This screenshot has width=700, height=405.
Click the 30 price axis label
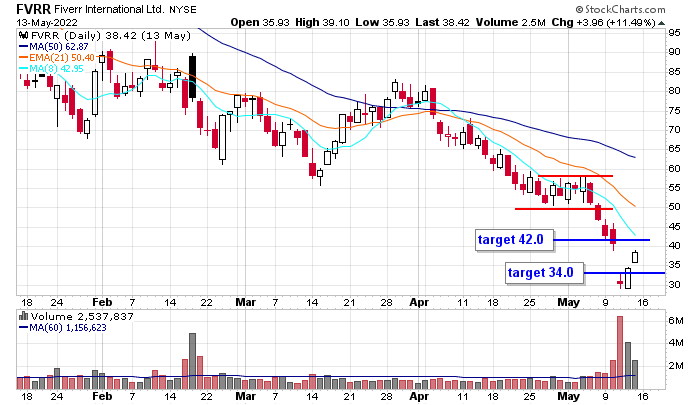(x=674, y=284)
